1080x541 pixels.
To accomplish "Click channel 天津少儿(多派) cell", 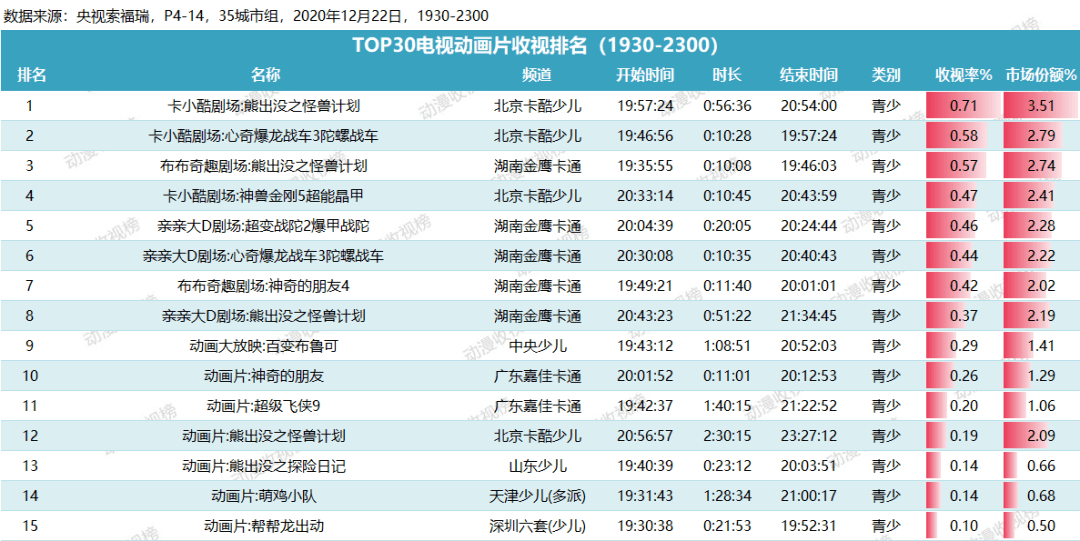I will click(537, 496).
